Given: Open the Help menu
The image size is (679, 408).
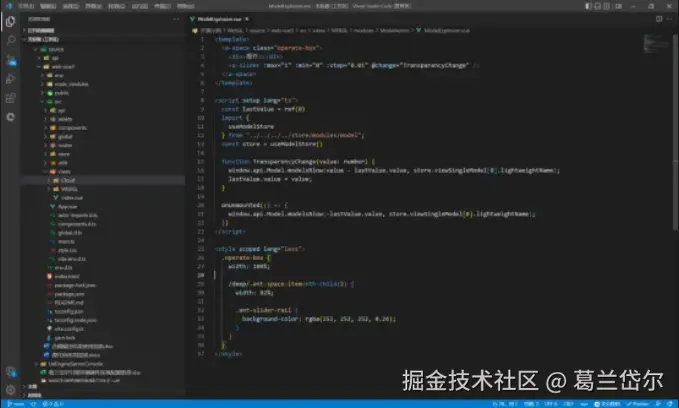Looking at the screenshot, I should [186, 6].
